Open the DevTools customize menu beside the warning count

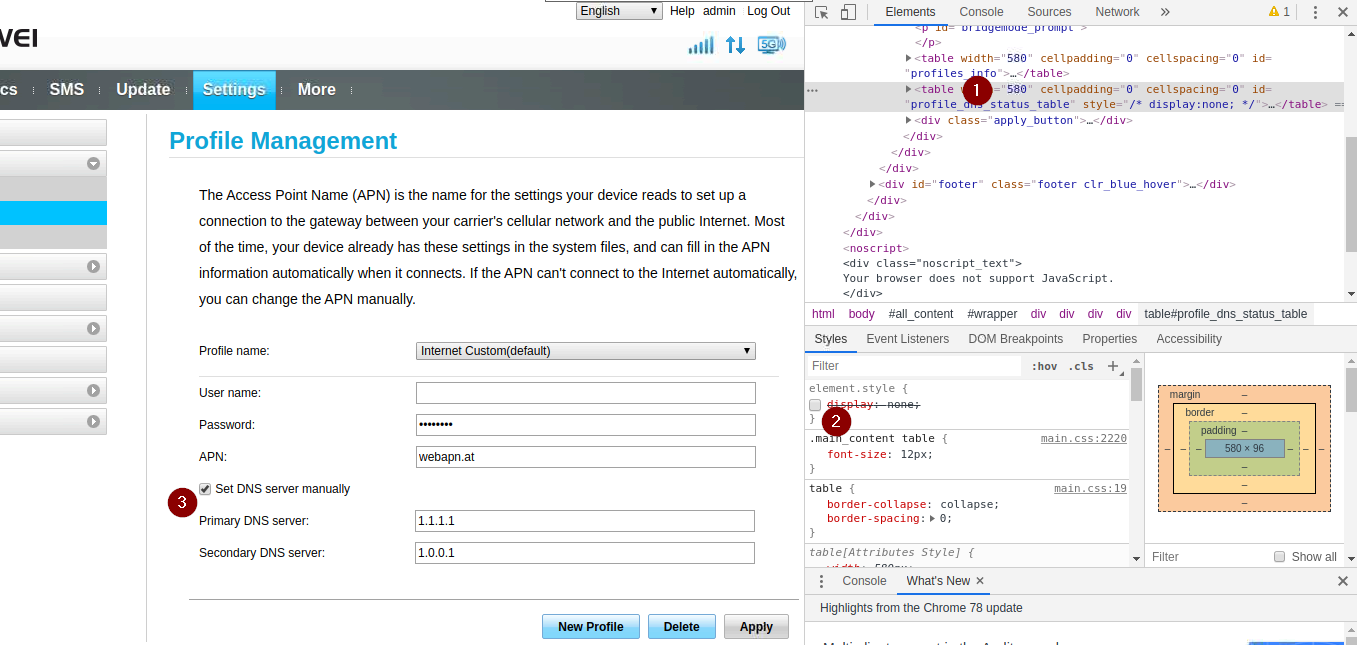[1315, 12]
